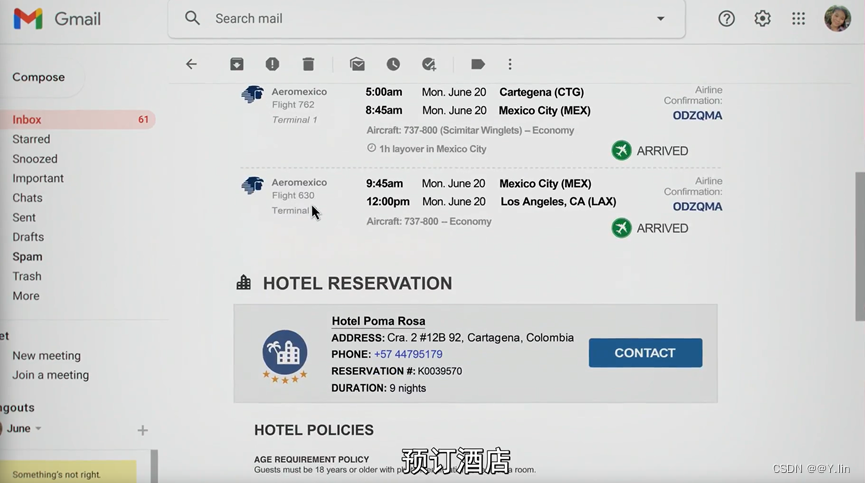Open the Hotel Poma Rosa link

pyautogui.click(x=378, y=321)
